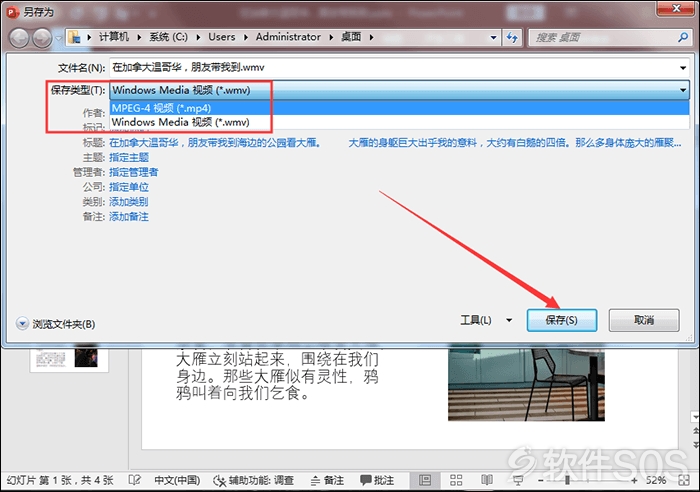Click the spell check icon in the status bar
This screenshot has width=700, height=492.
pos(134,480)
